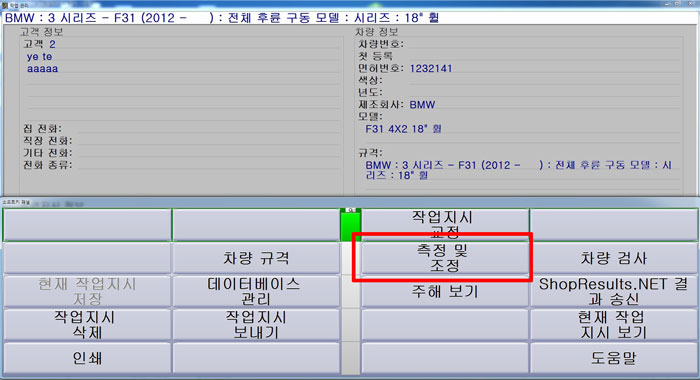
Task: Open 차량 규격 specifications
Action: (256, 258)
